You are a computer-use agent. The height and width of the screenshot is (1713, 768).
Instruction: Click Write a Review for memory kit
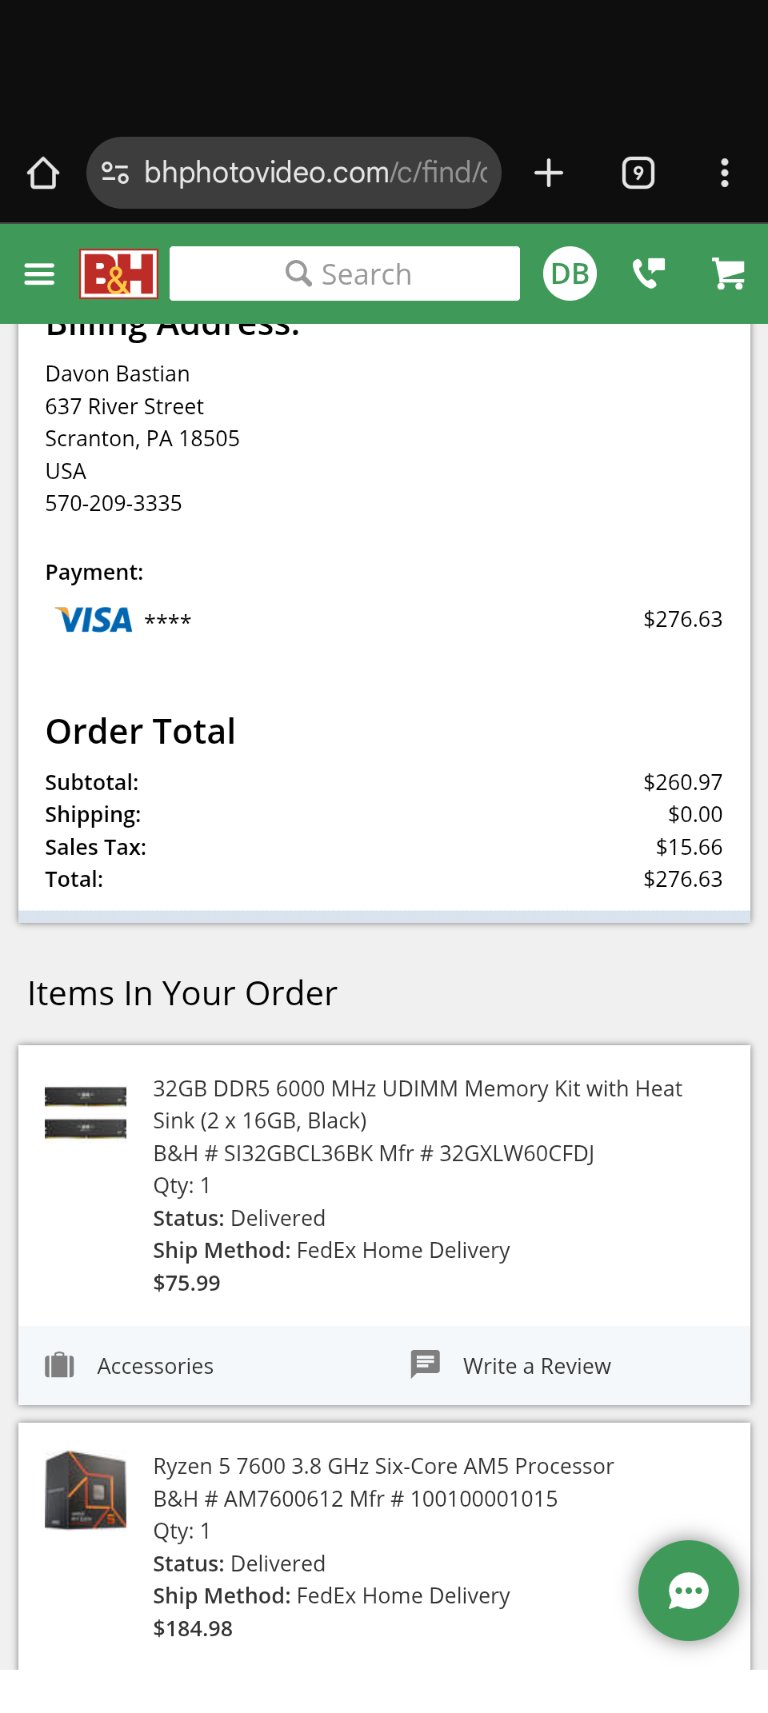point(536,1366)
